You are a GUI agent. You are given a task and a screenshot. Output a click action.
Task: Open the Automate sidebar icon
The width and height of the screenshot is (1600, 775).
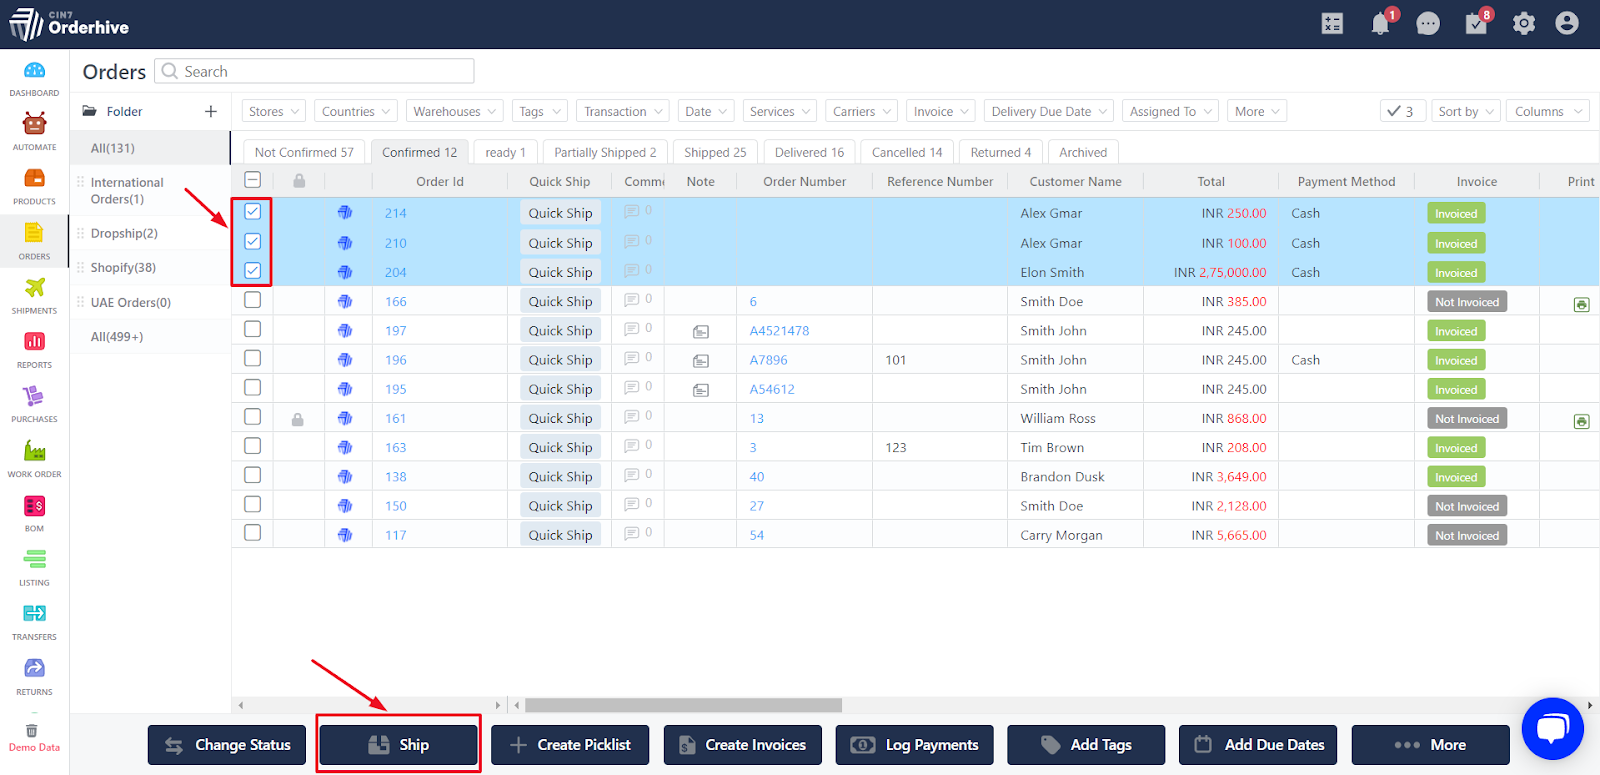(34, 124)
